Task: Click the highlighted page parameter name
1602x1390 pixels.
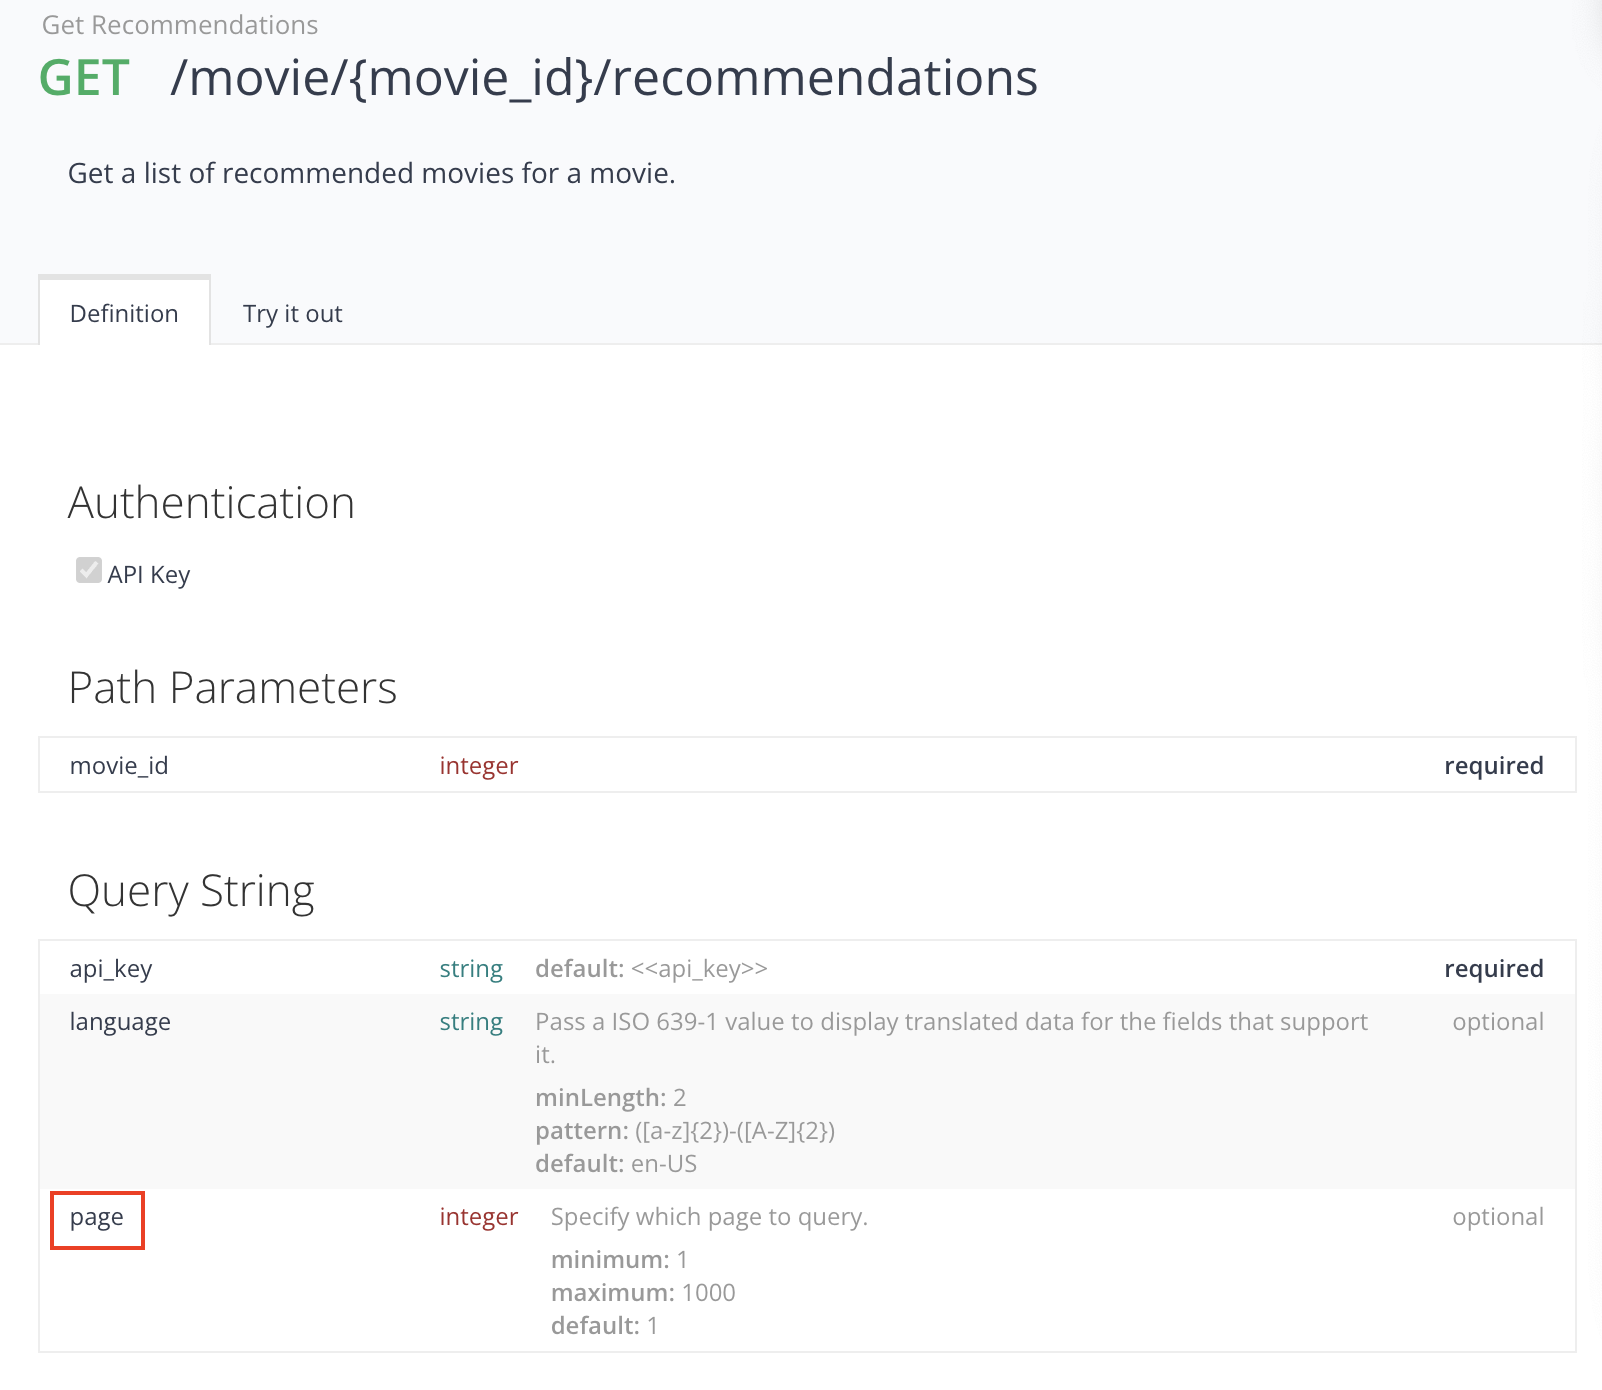Action: 97,1218
